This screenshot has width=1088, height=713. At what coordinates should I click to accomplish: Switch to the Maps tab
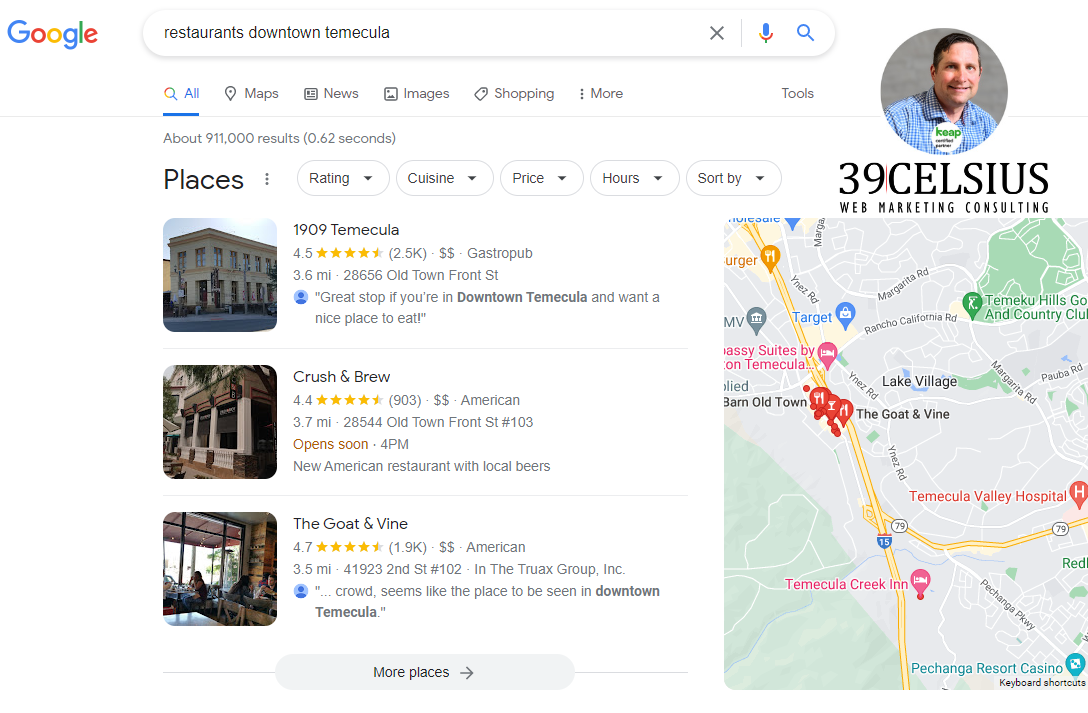[x=251, y=94]
